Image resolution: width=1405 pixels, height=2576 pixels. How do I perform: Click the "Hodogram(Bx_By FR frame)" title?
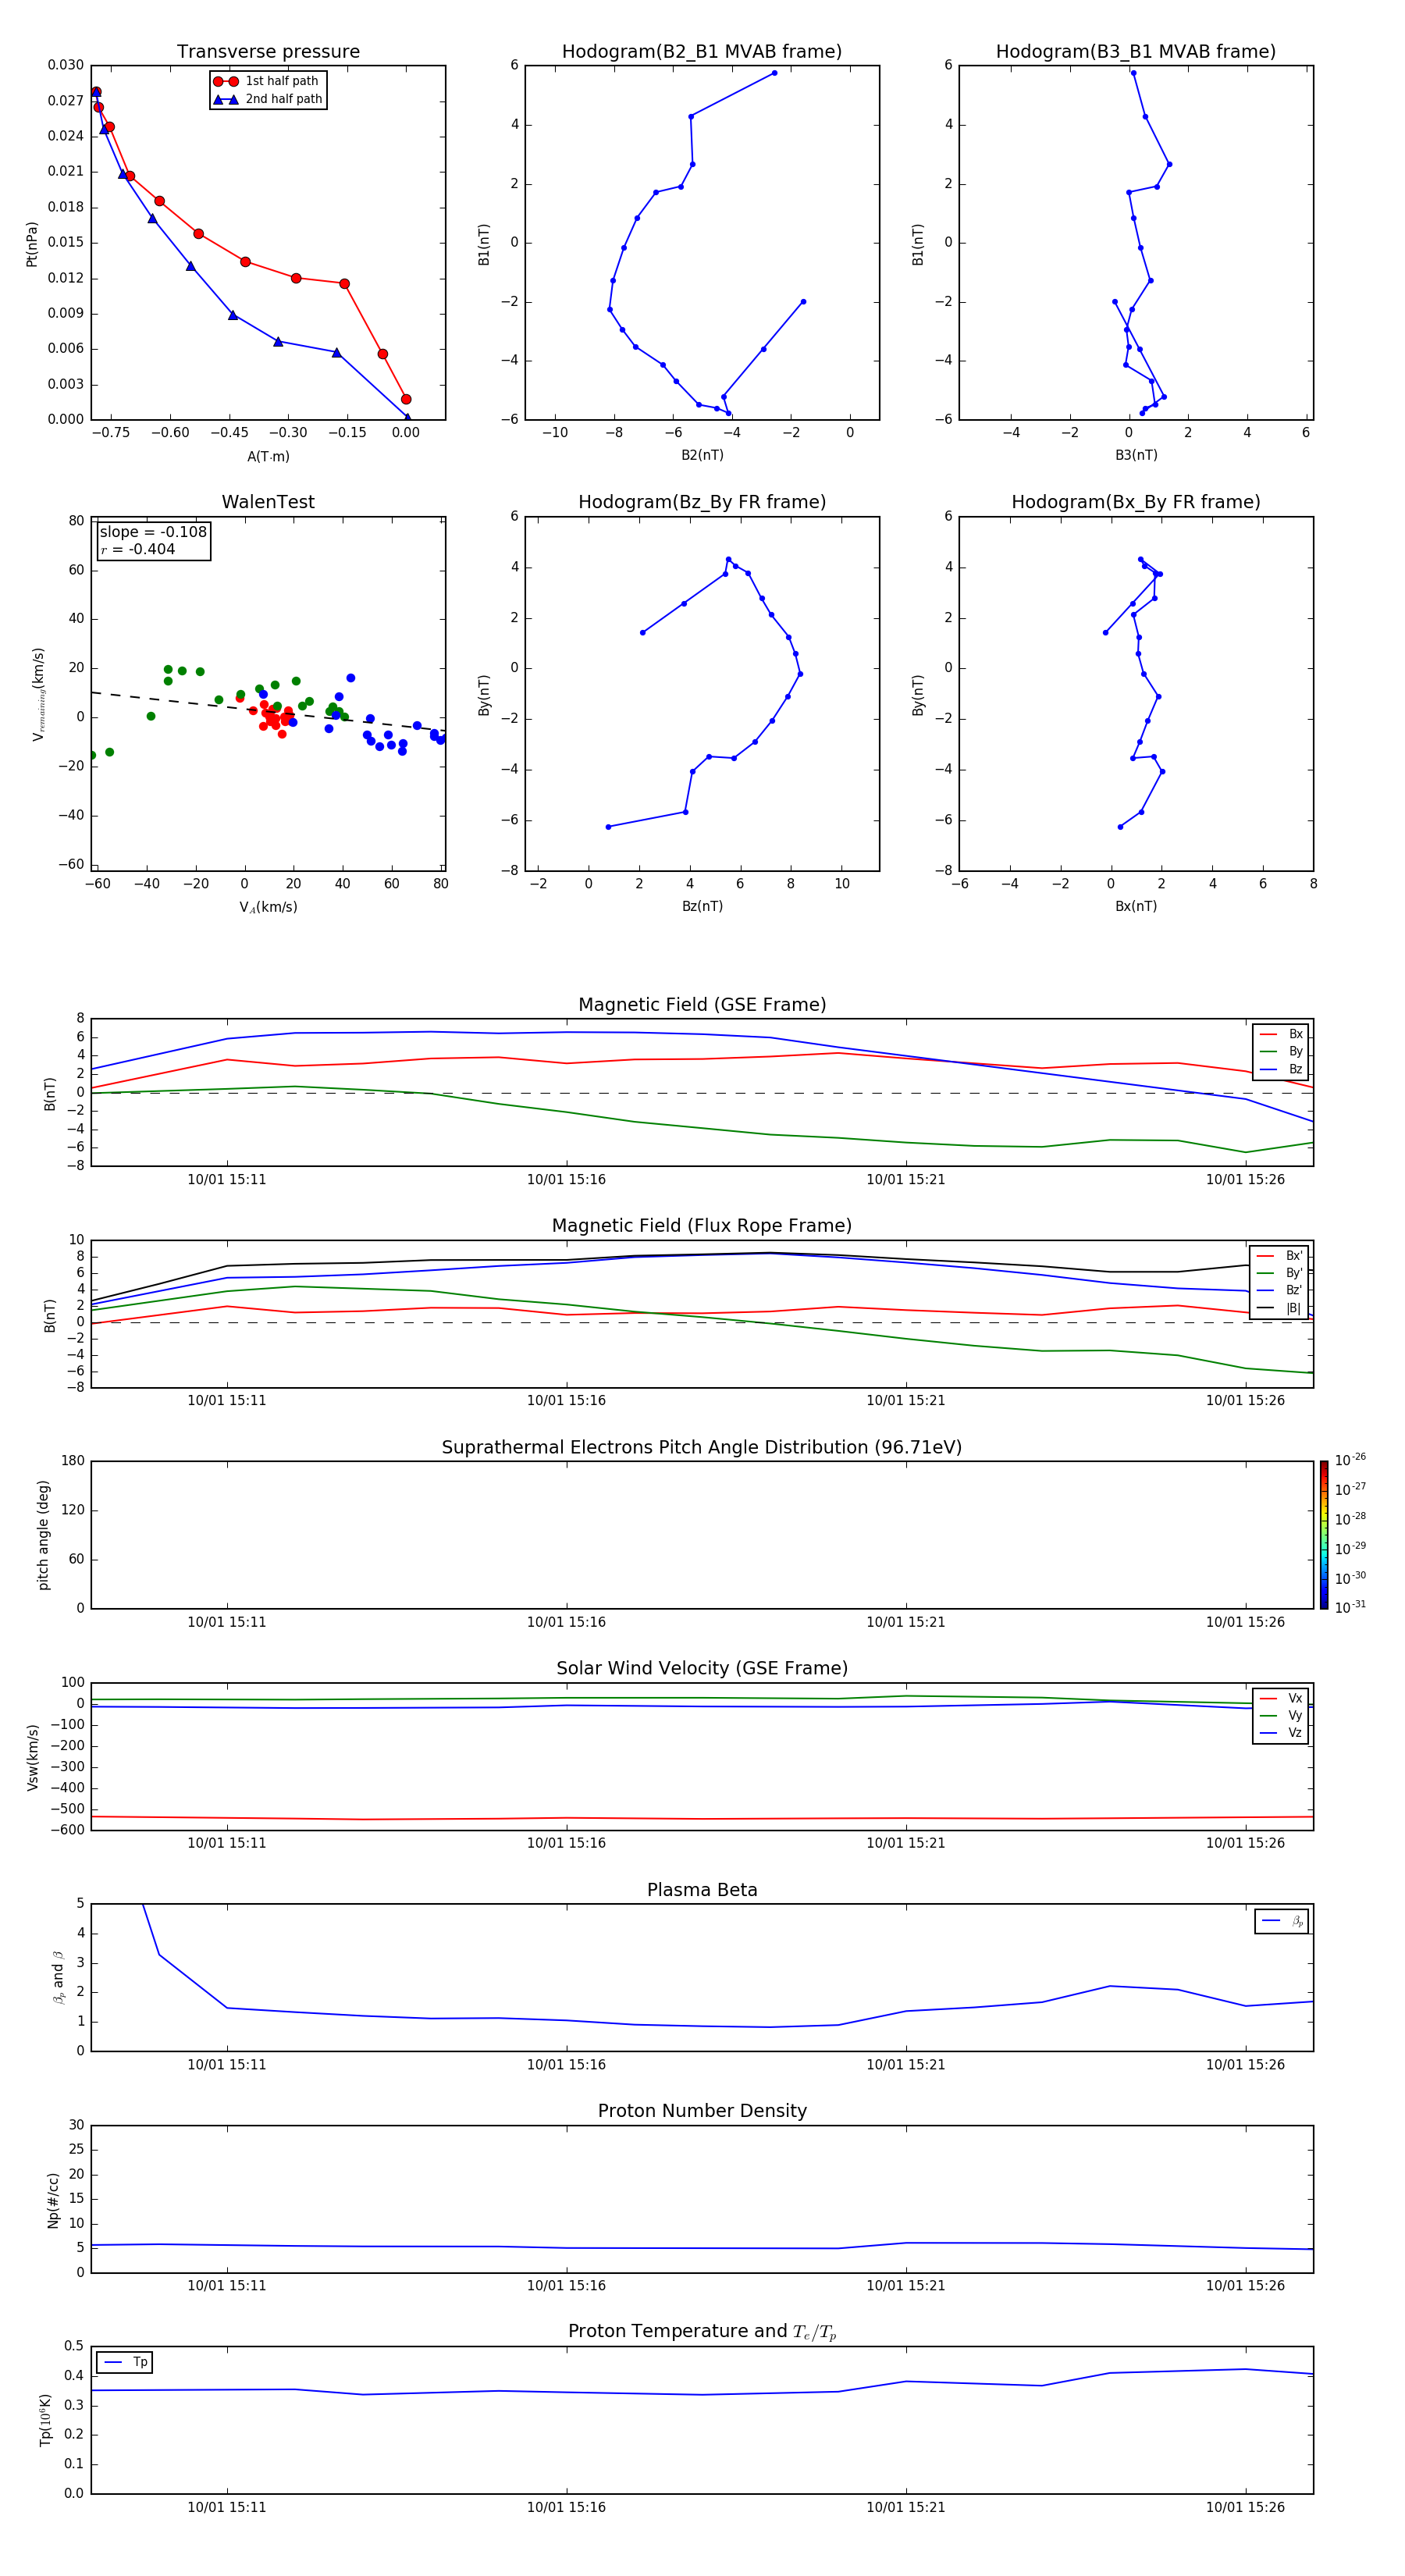pos(1136,502)
